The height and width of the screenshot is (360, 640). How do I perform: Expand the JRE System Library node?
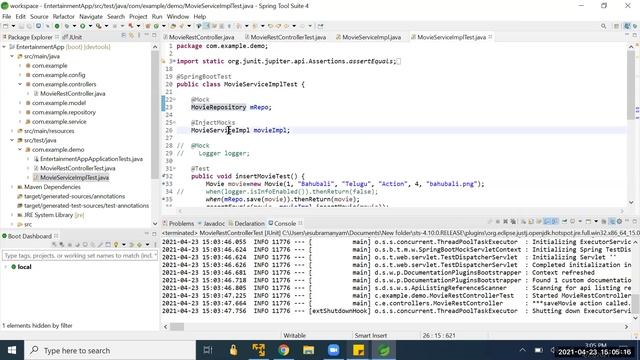point(12,215)
